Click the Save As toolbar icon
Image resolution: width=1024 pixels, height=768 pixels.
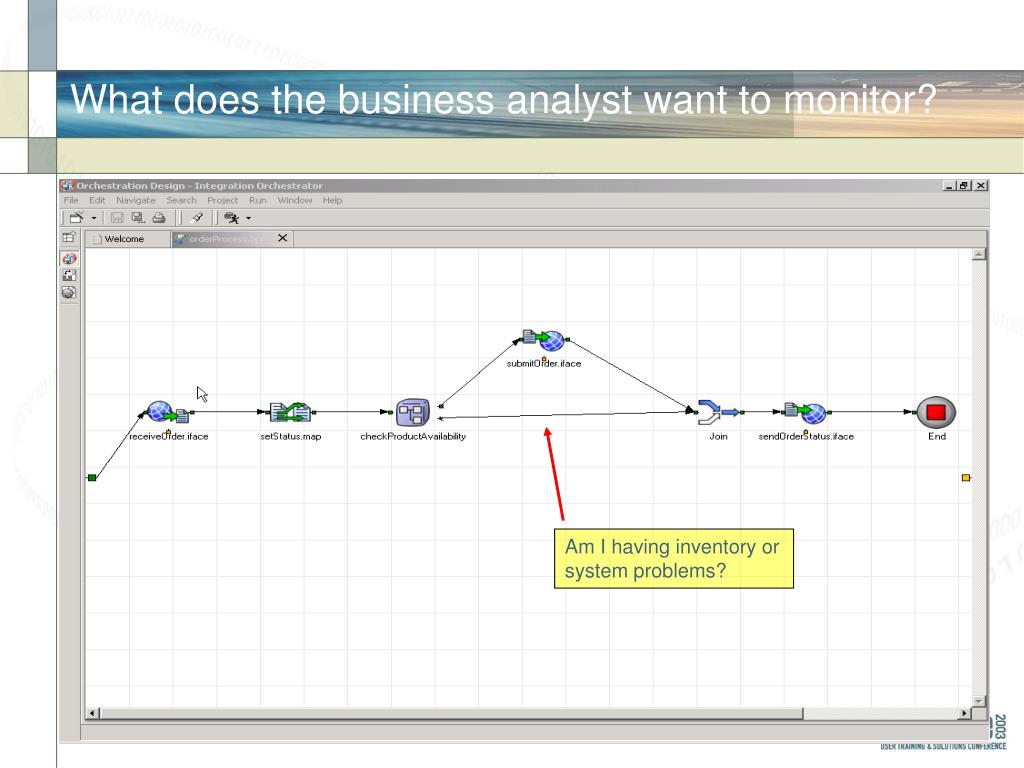tap(138, 217)
